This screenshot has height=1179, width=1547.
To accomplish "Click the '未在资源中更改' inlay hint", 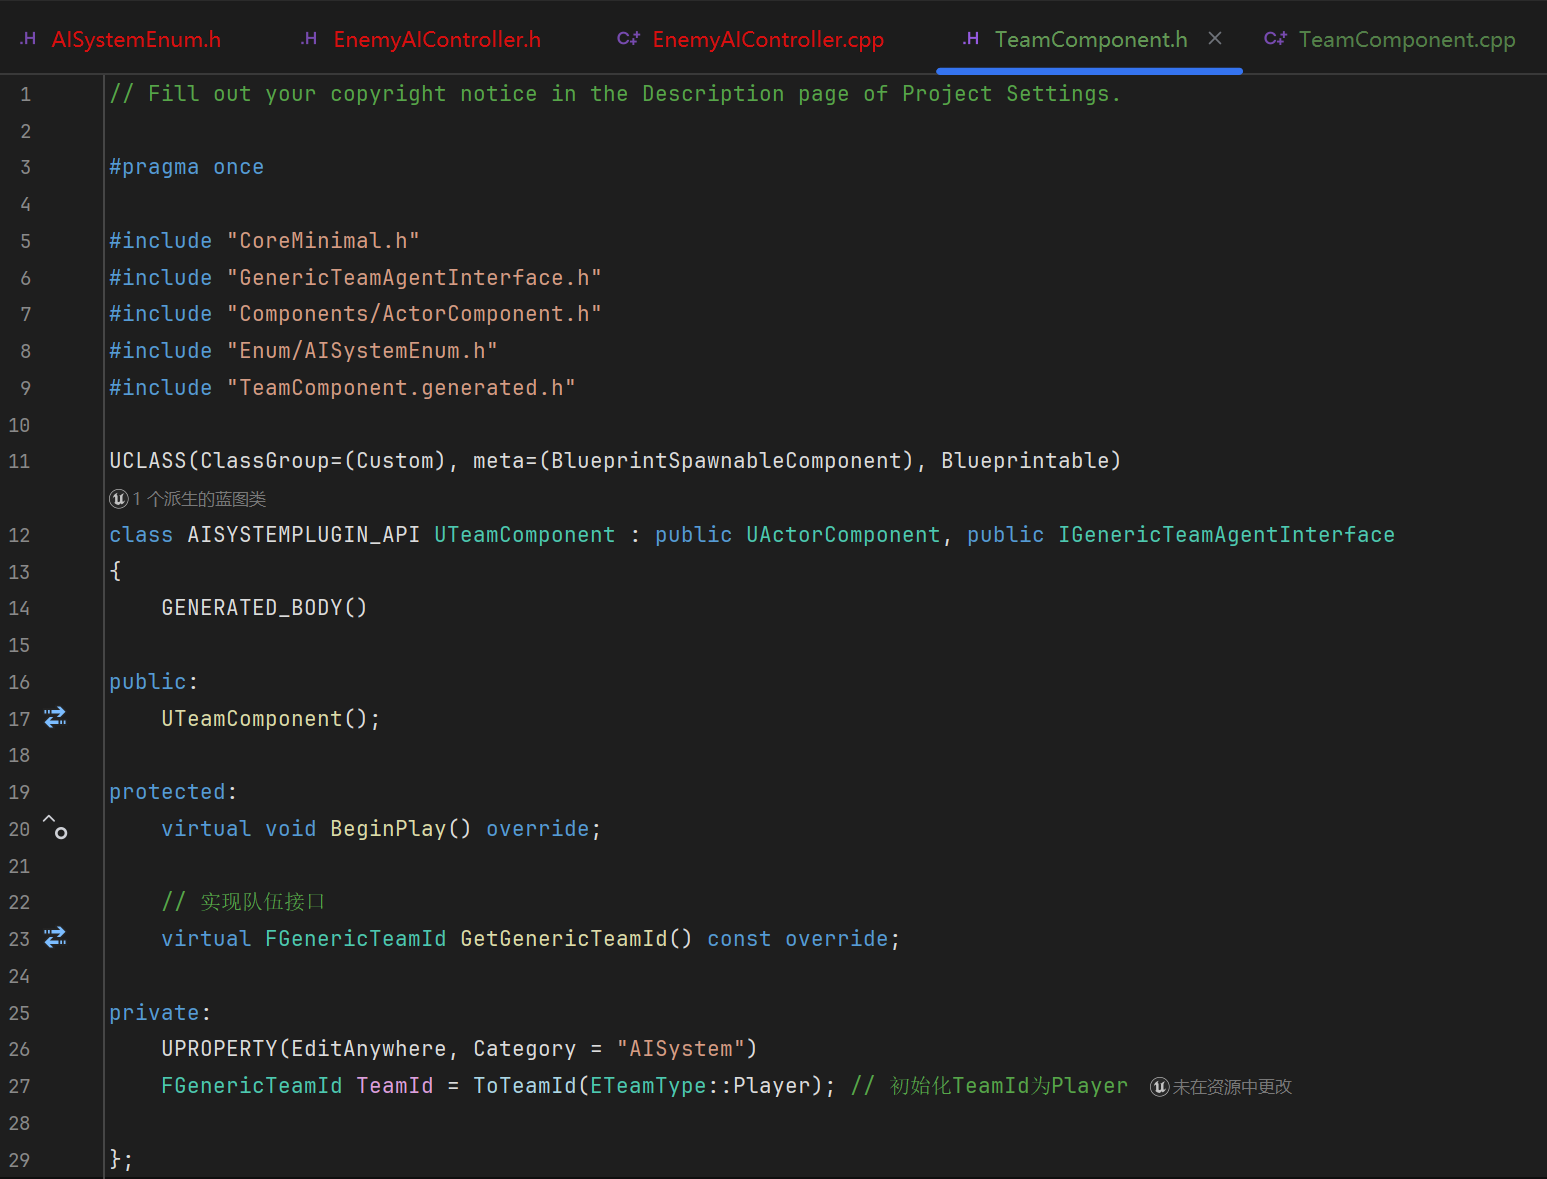I will (x=1232, y=1087).
